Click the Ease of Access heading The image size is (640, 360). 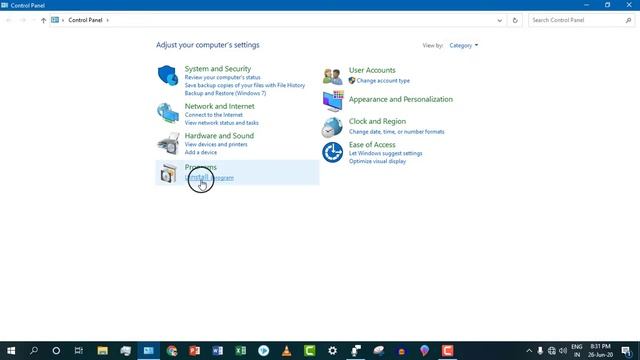[372, 144]
